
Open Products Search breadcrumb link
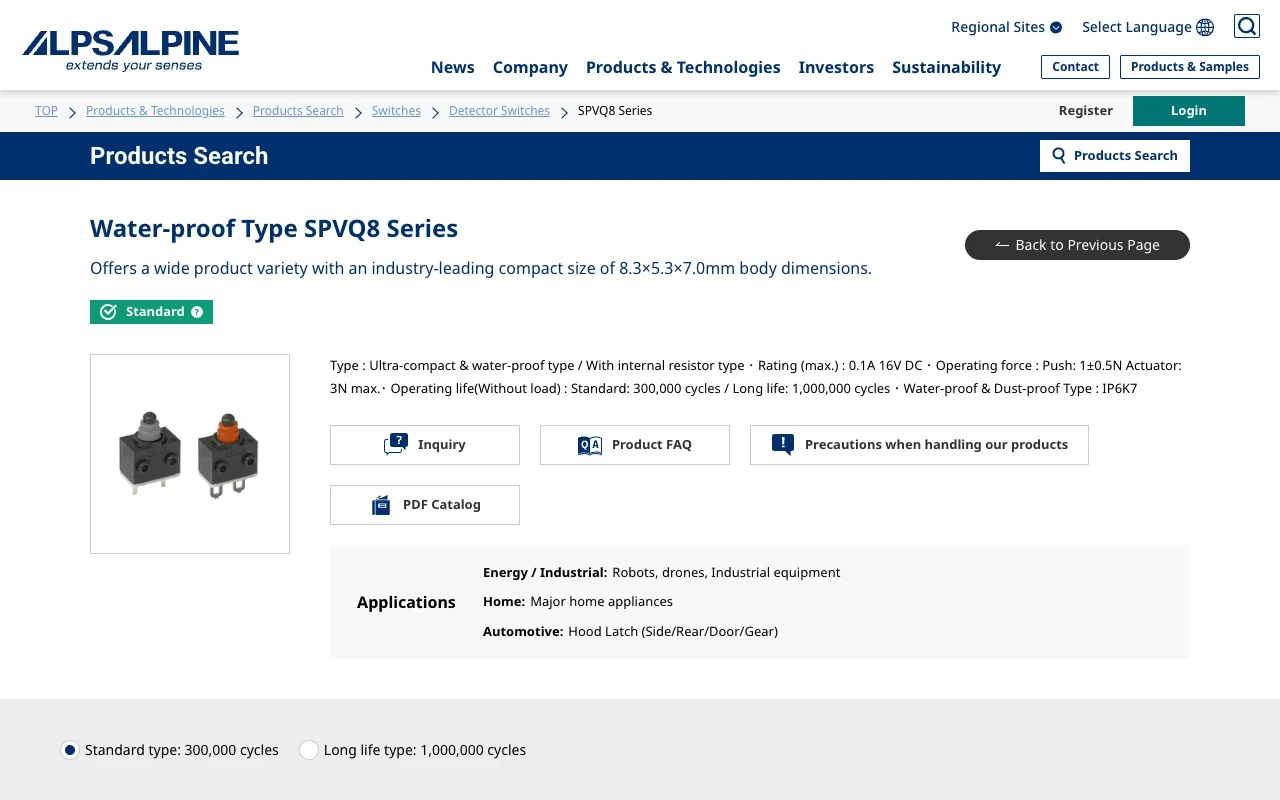pos(298,111)
